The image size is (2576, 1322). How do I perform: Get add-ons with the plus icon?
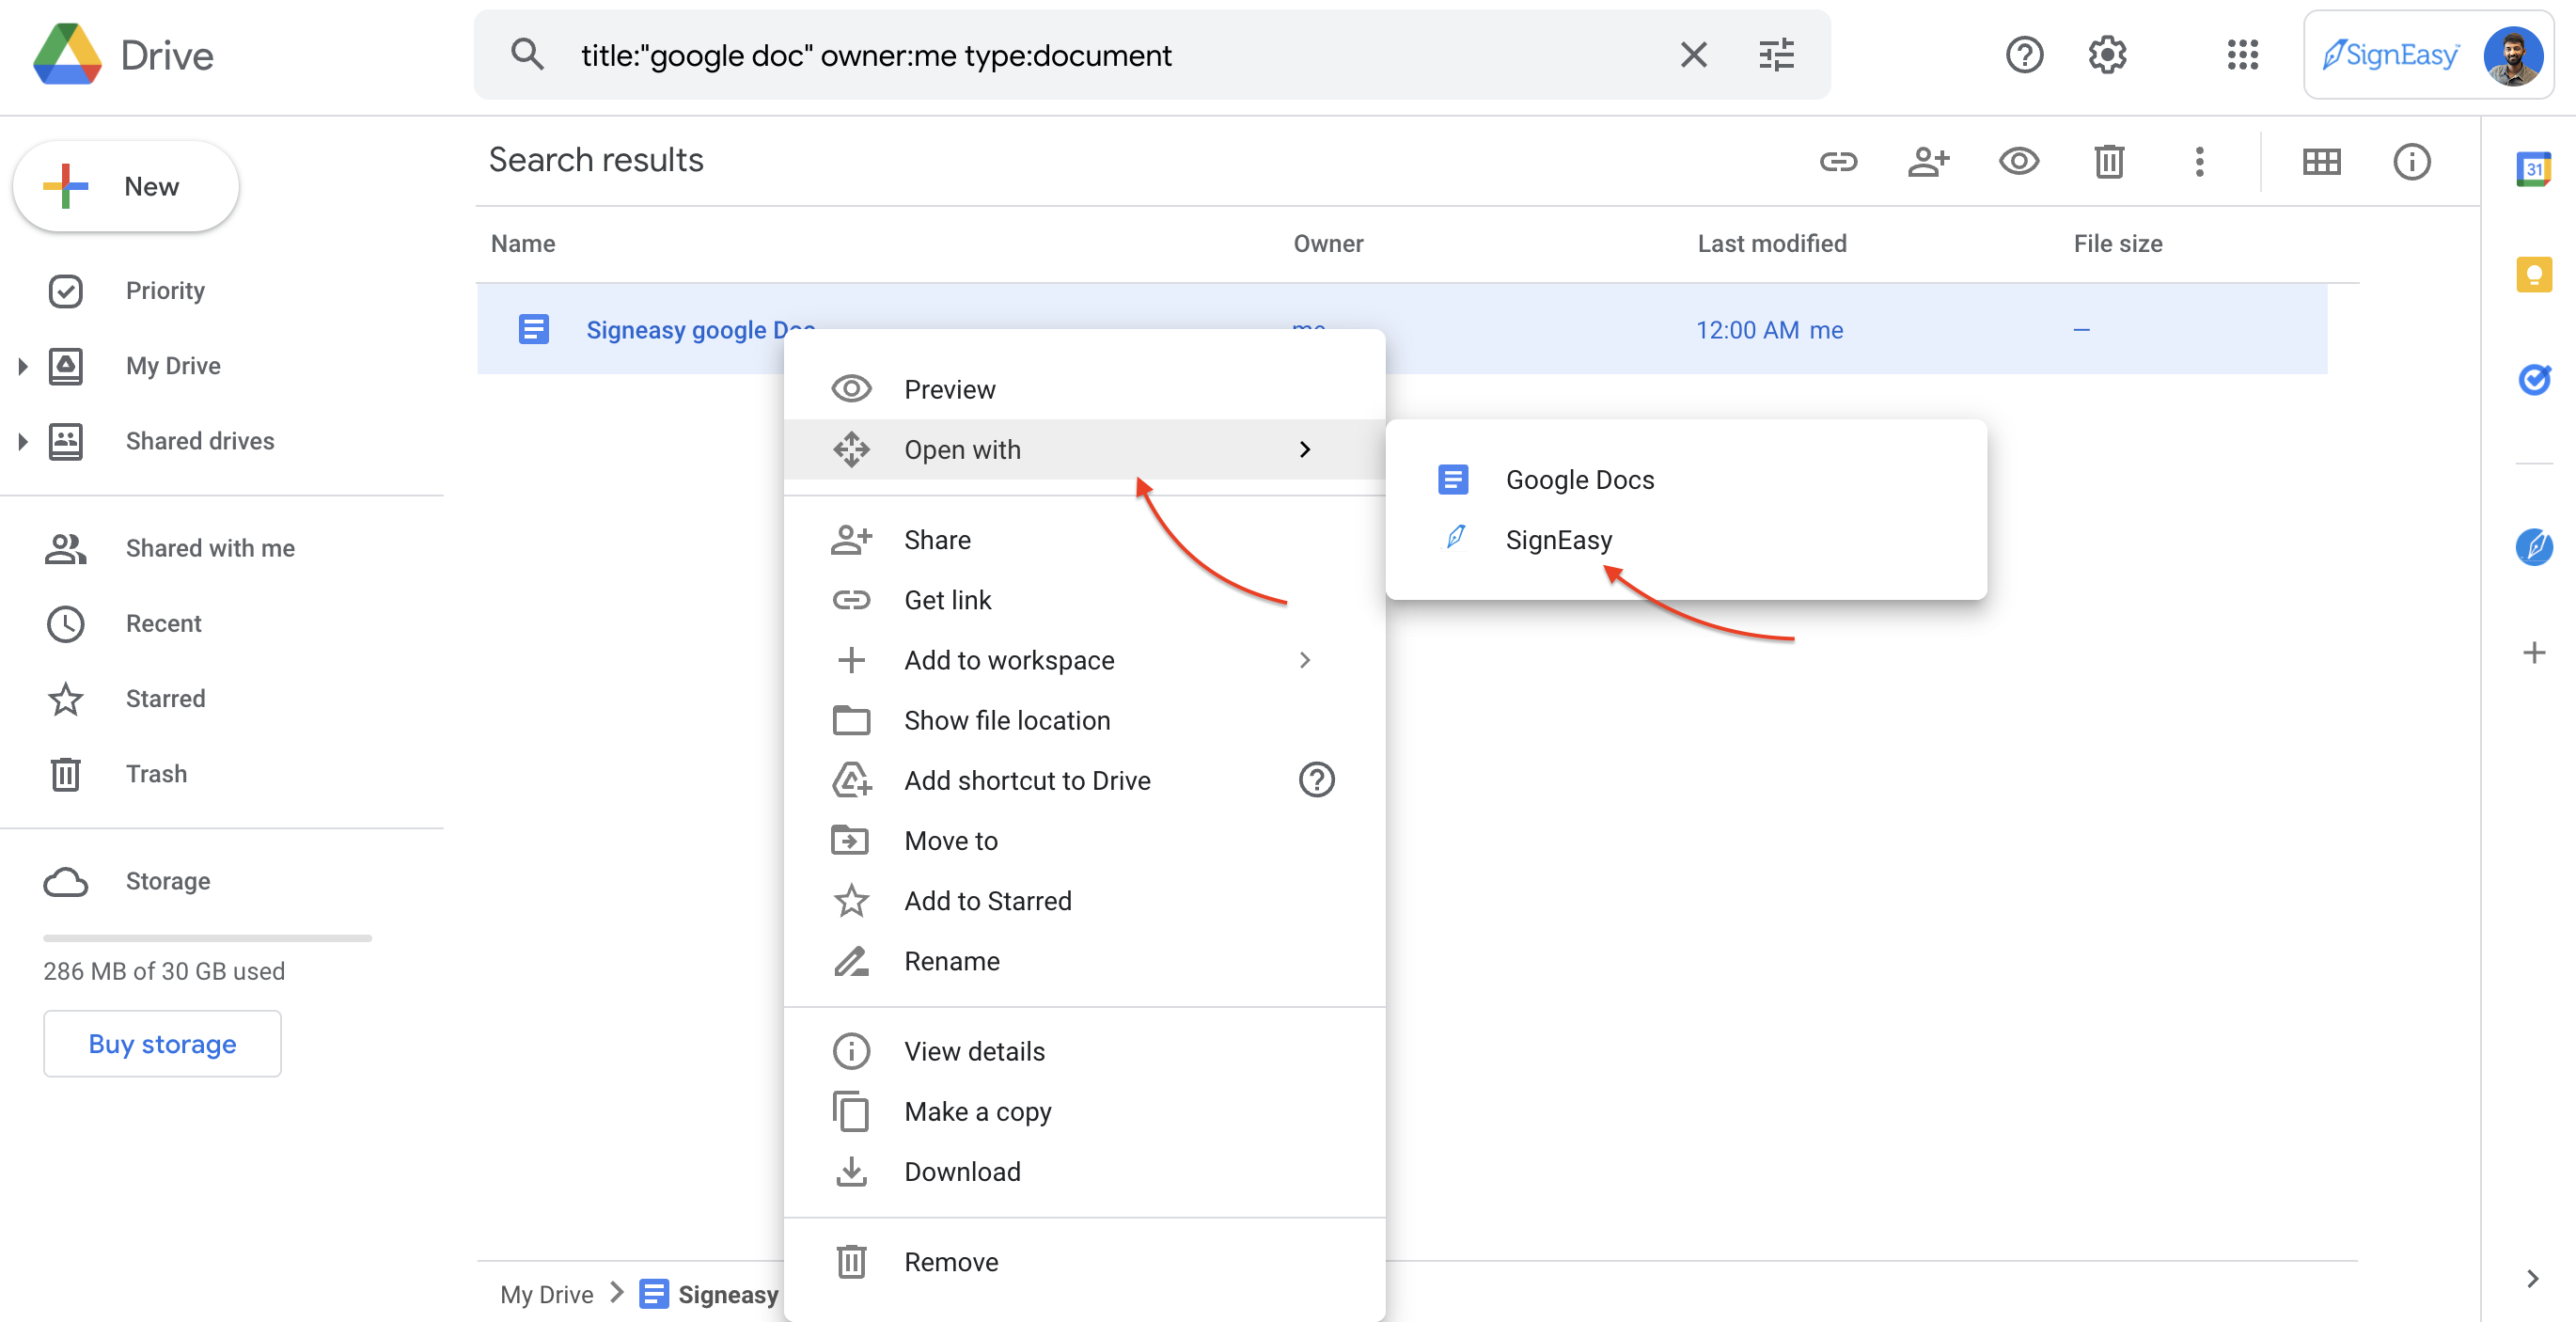[x=2533, y=653]
